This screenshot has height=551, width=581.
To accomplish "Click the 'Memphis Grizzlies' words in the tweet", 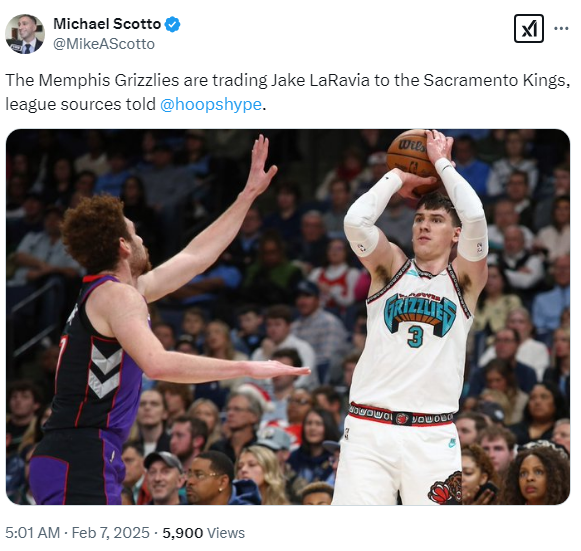I will (x=109, y=80).
